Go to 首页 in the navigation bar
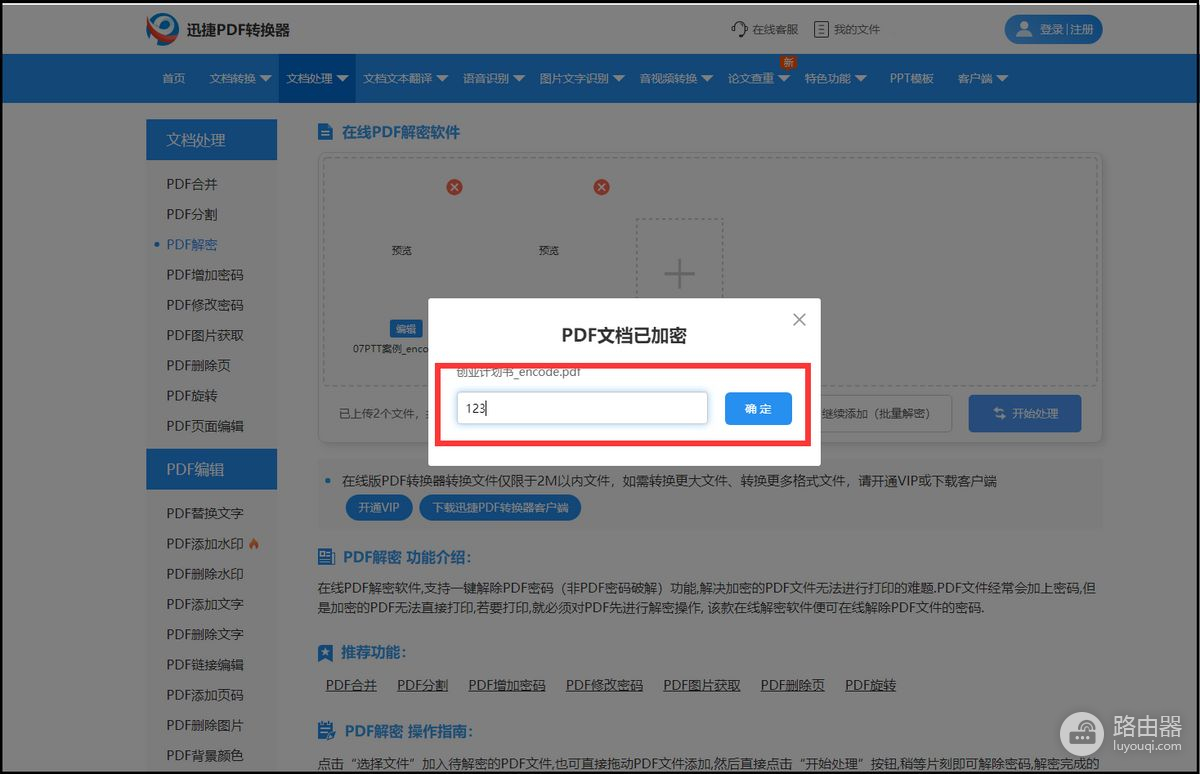 click(174, 78)
